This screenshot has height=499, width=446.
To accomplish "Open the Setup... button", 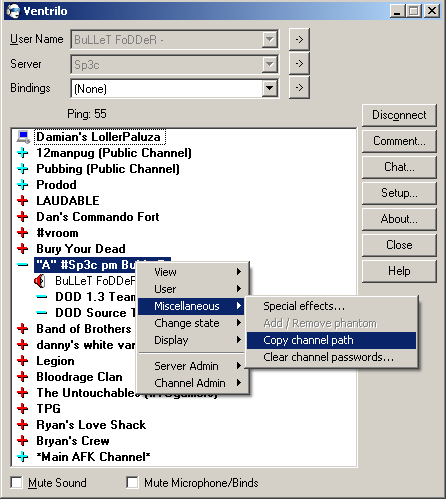I will (x=399, y=193).
